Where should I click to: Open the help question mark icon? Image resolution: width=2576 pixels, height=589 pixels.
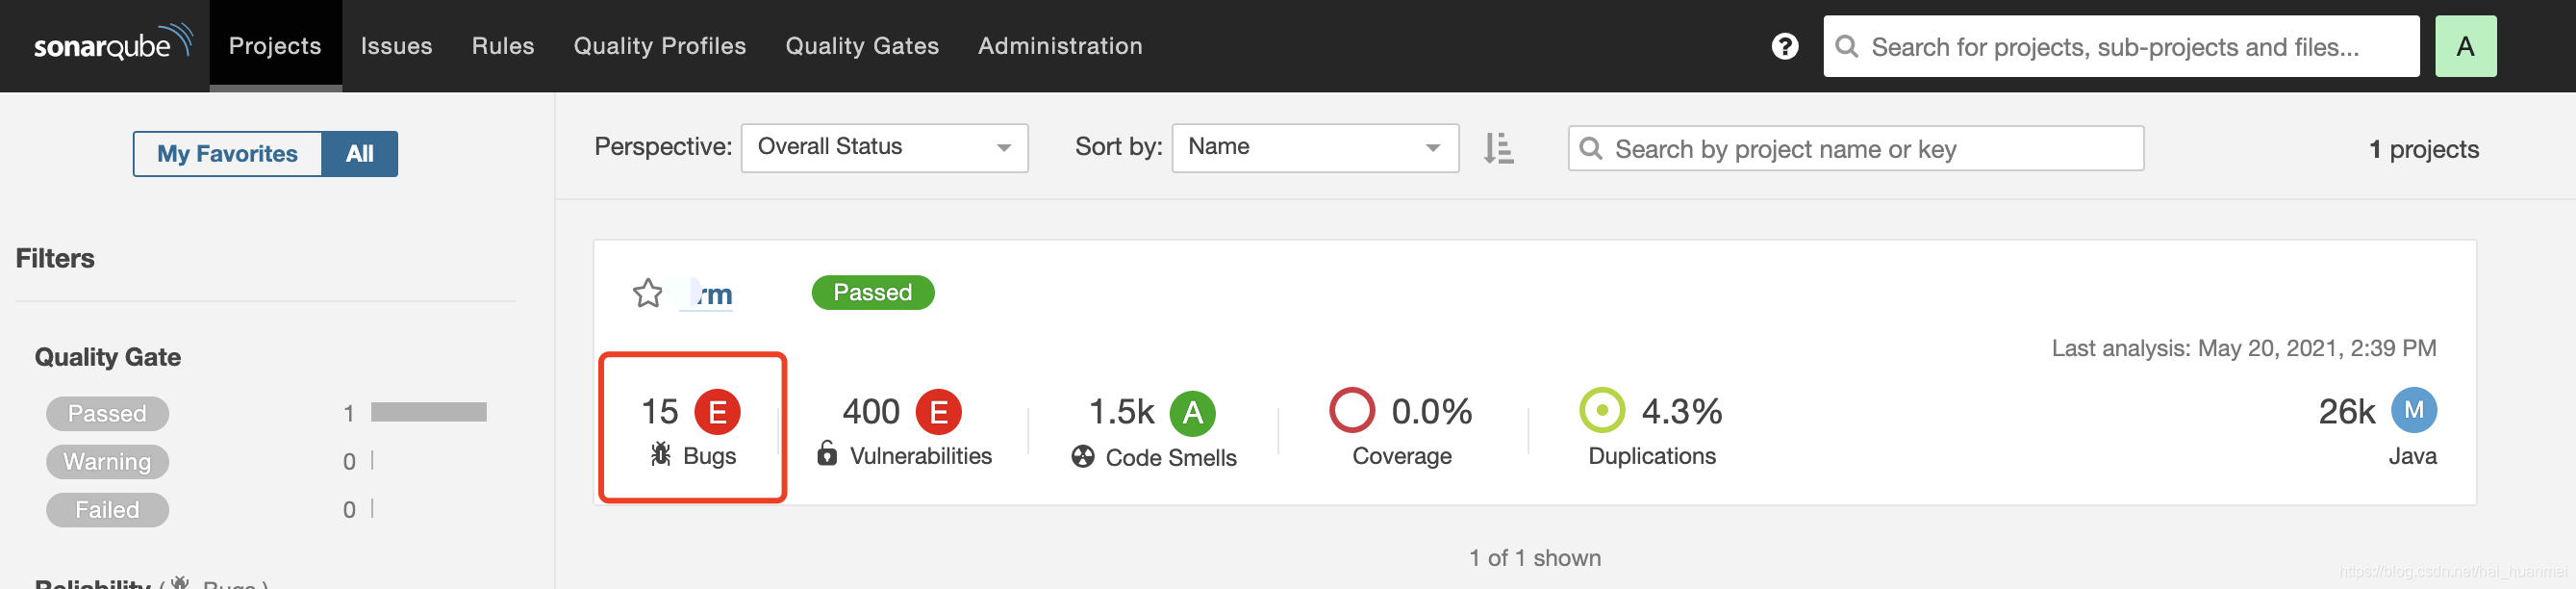click(1784, 46)
